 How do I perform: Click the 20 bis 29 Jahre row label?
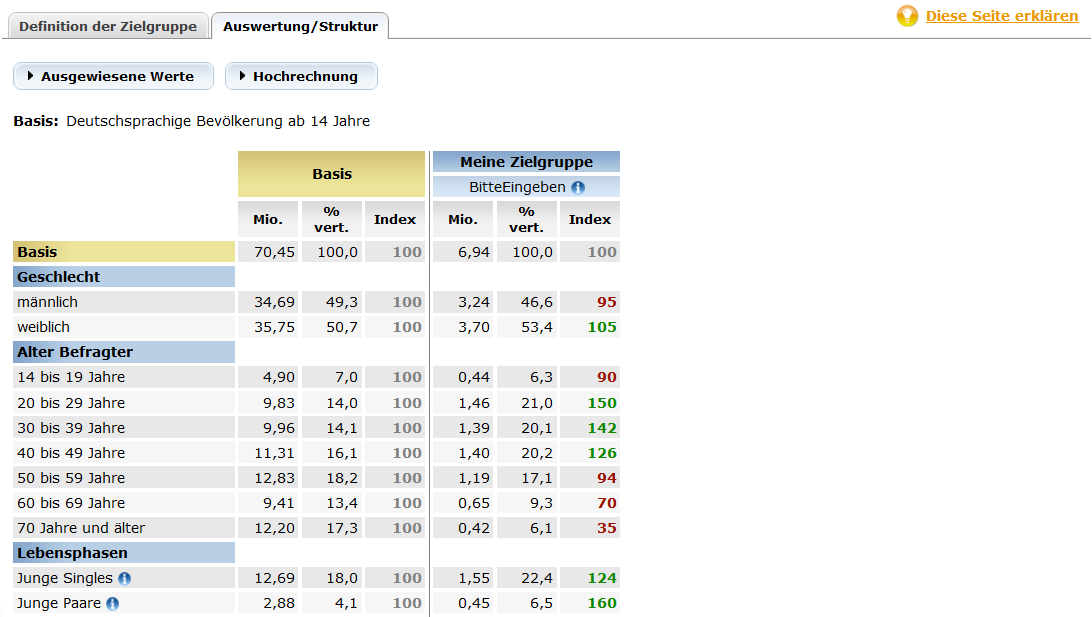point(71,403)
